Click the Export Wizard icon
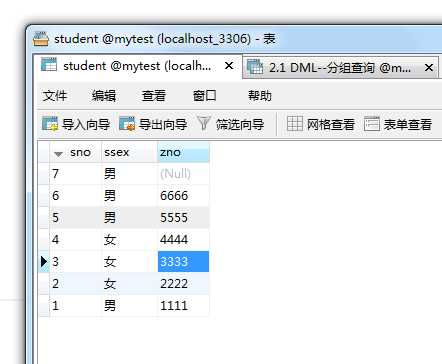This screenshot has width=442, height=364. 127,124
